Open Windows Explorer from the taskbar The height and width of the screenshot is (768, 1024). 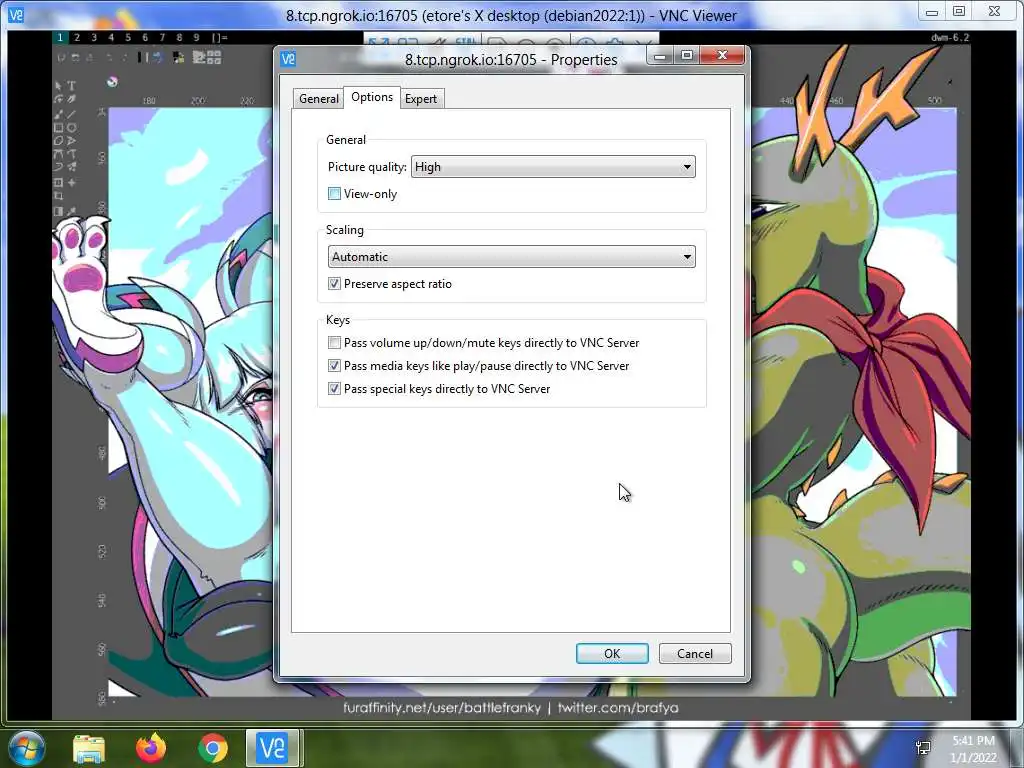point(89,748)
